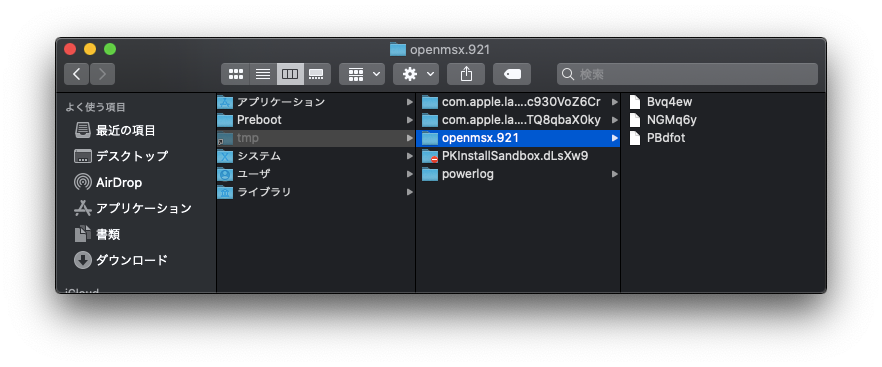Expand the システム row arrow
Viewport: 882px width, 367px height.
click(x=410, y=156)
